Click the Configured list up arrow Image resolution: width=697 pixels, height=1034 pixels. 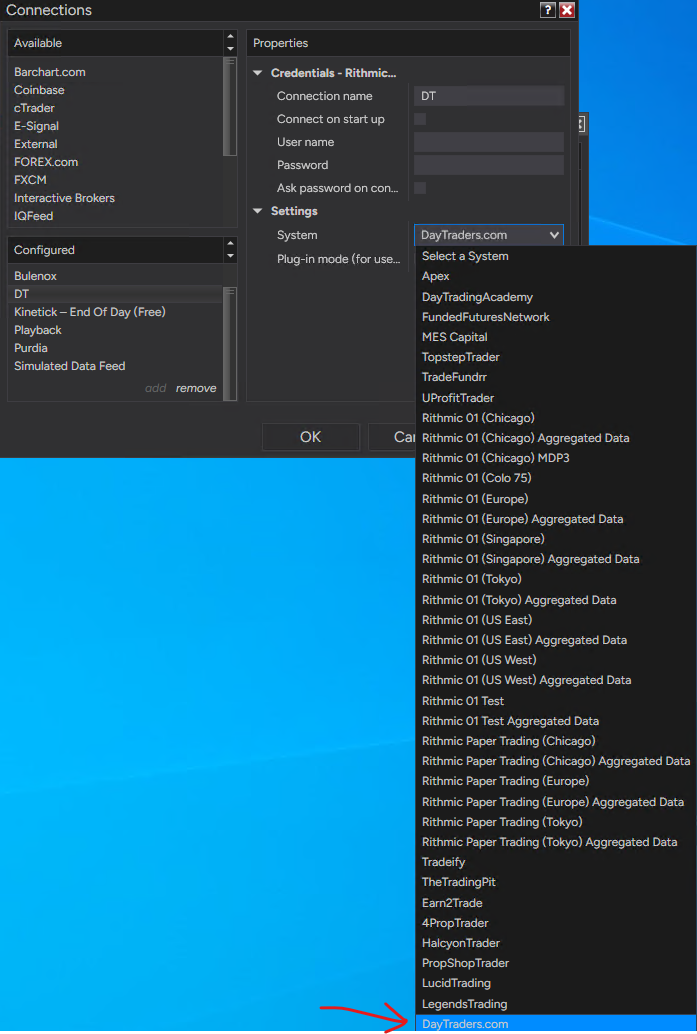(x=230, y=244)
